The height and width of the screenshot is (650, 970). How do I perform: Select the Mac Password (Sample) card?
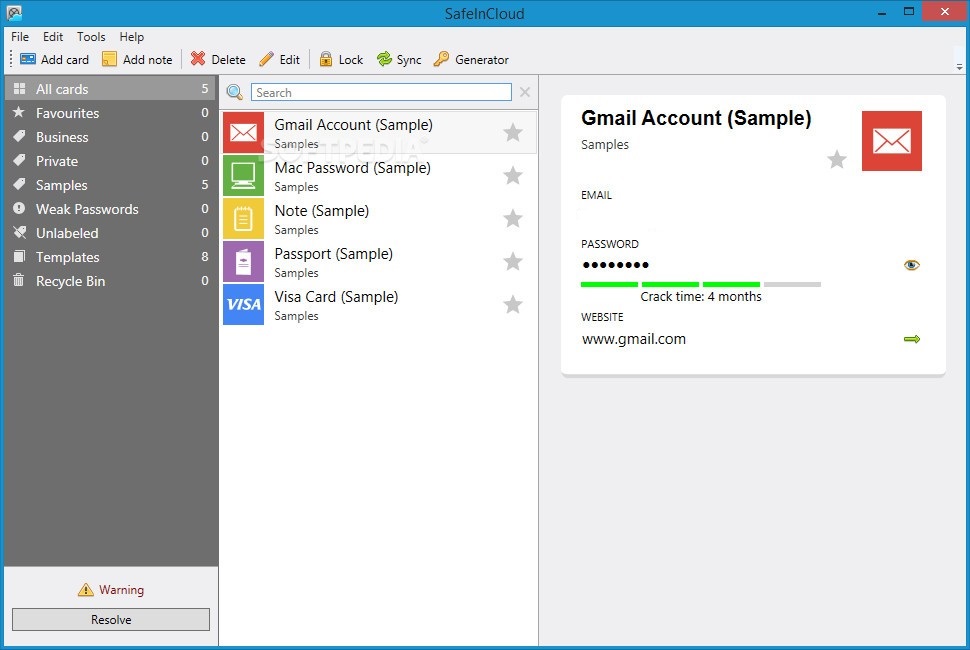pyautogui.click(x=379, y=176)
